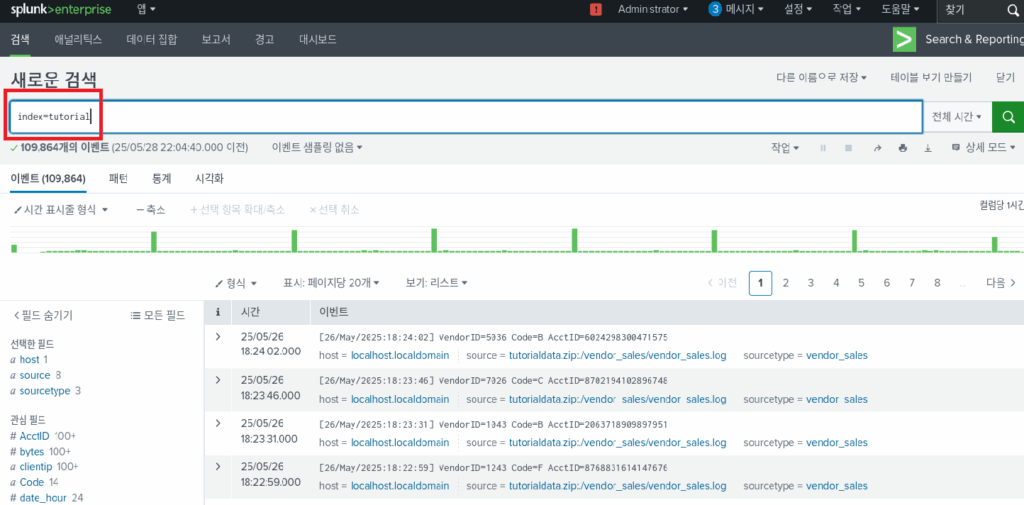Image resolution: width=1024 pixels, height=505 pixels.
Task: Switch to the 시각화 results tab
Action: (209, 178)
